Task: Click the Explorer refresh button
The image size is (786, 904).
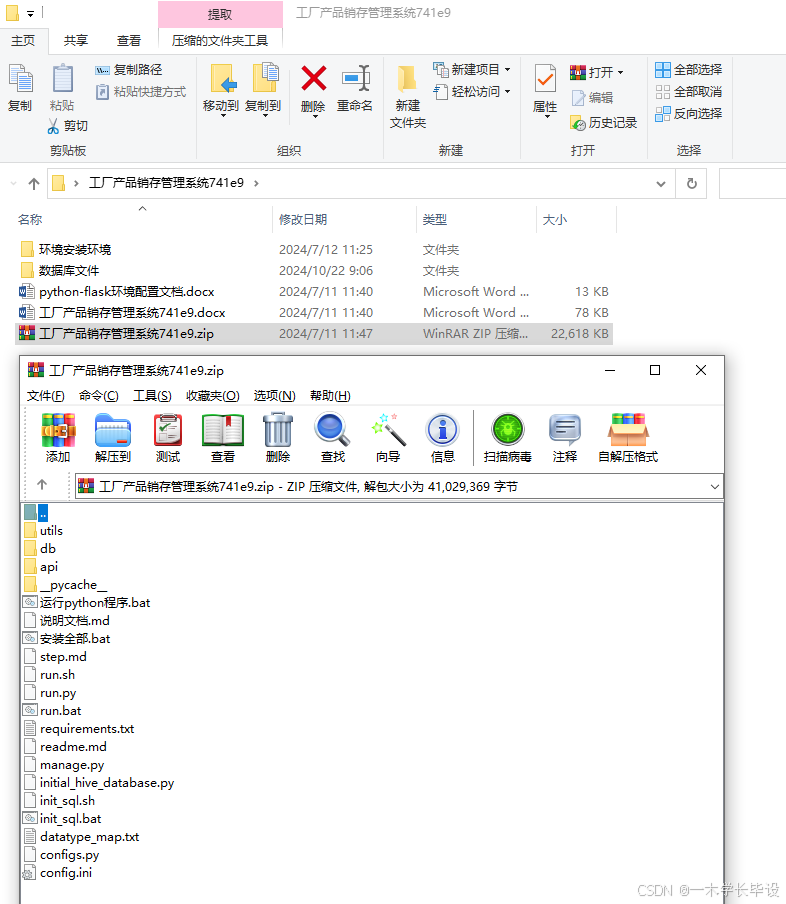Action: tap(691, 183)
